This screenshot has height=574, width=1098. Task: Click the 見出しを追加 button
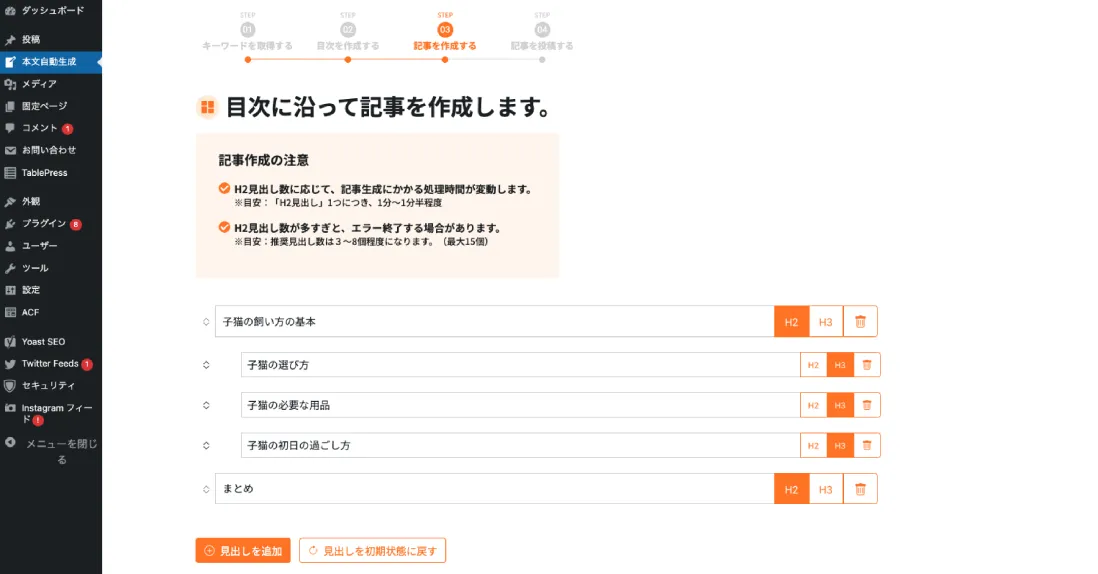(x=243, y=551)
